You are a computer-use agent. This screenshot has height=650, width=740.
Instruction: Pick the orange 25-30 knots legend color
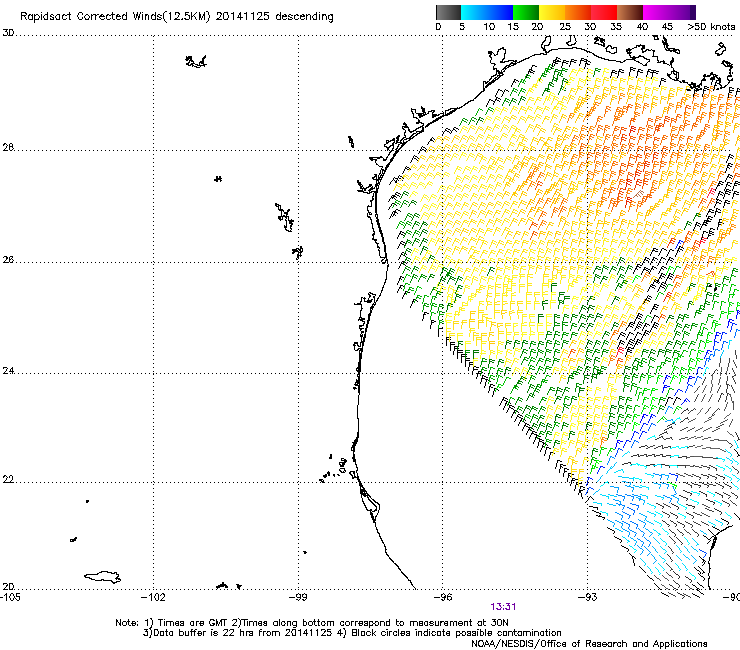pos(578,12)
